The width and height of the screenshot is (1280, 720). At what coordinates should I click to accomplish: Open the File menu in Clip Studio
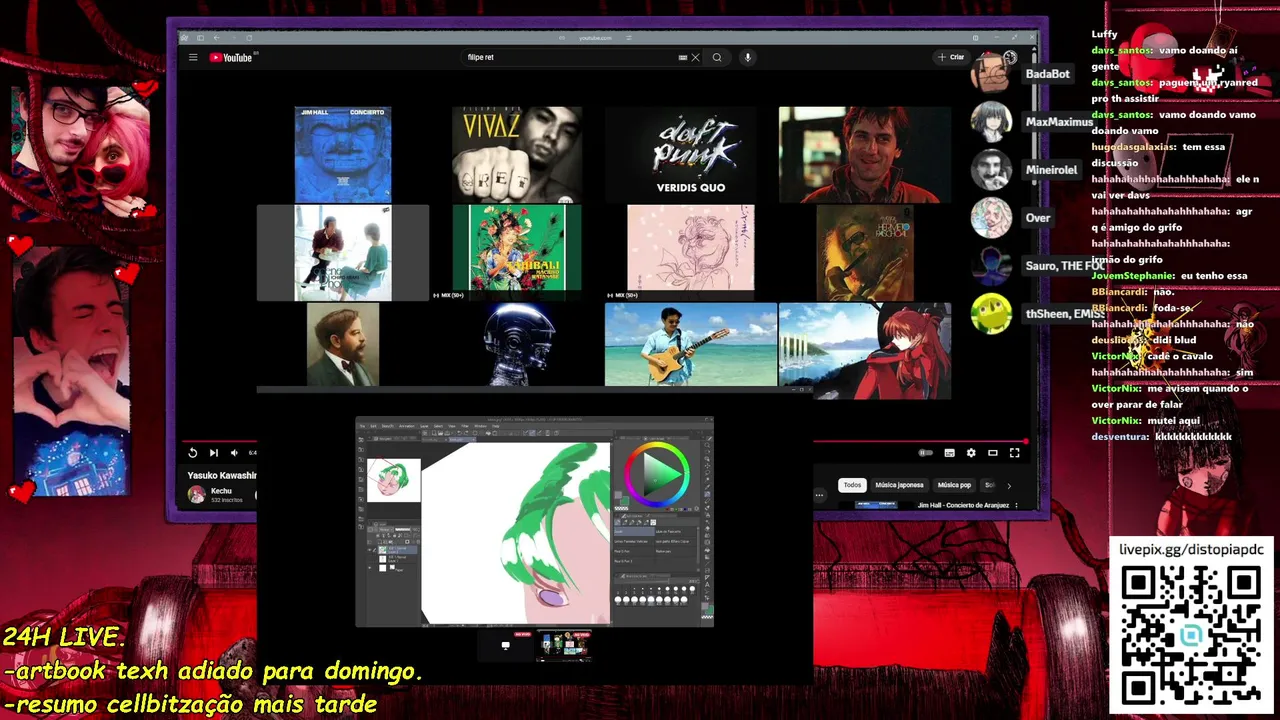point(363,426)
